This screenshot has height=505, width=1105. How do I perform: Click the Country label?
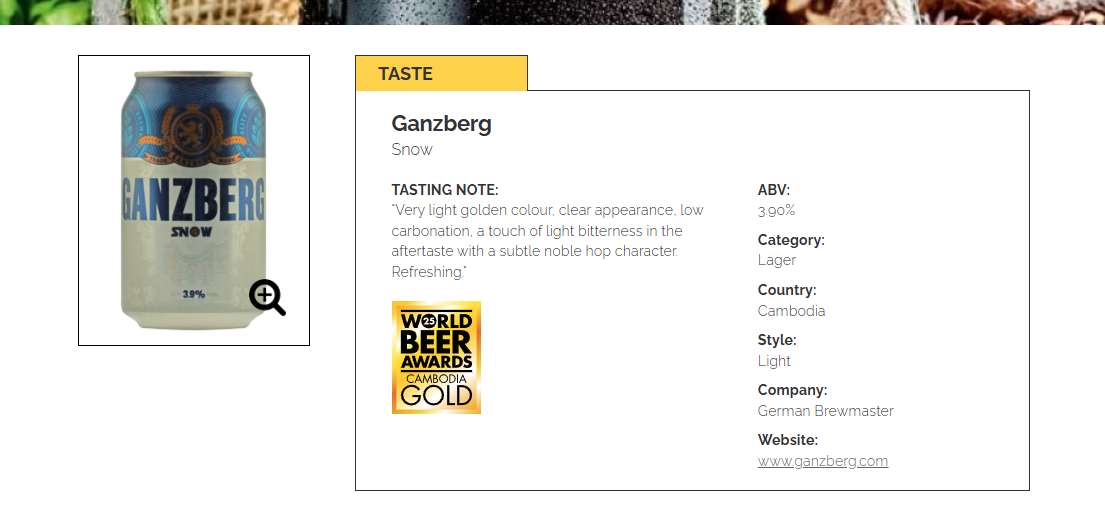(787, 290)
